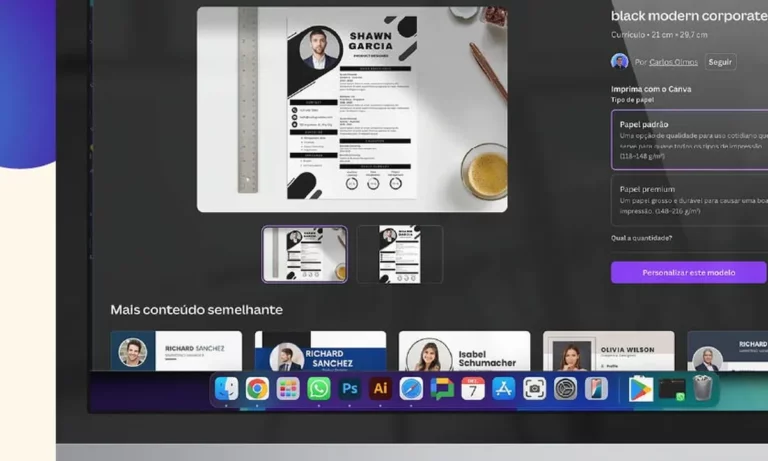This screenshot has width=768, height=461.
Task: Open the Carlos Olmos author link
Action: point(673,62)
